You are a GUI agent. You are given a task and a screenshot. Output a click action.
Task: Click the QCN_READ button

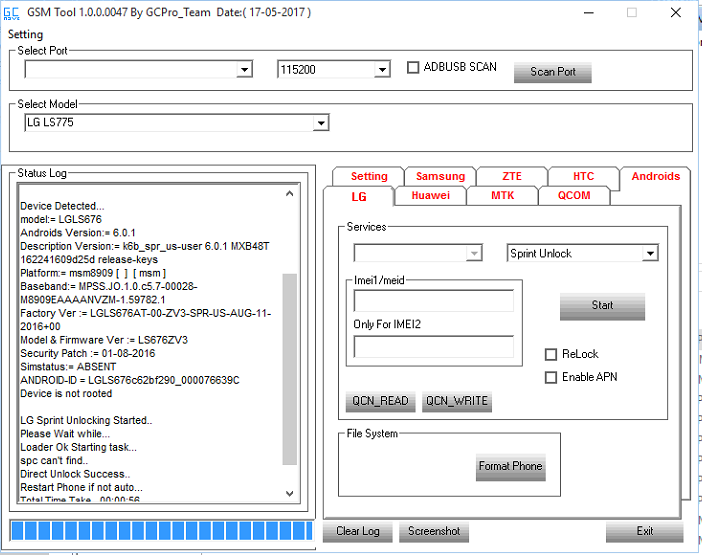click(x=381, y=401)
